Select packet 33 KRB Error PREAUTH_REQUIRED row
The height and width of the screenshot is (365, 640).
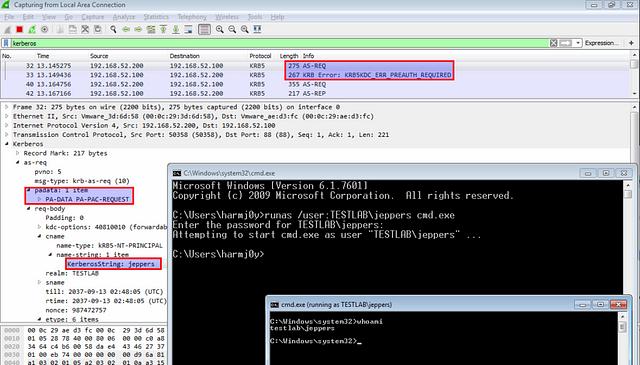(x=315, y=75)
